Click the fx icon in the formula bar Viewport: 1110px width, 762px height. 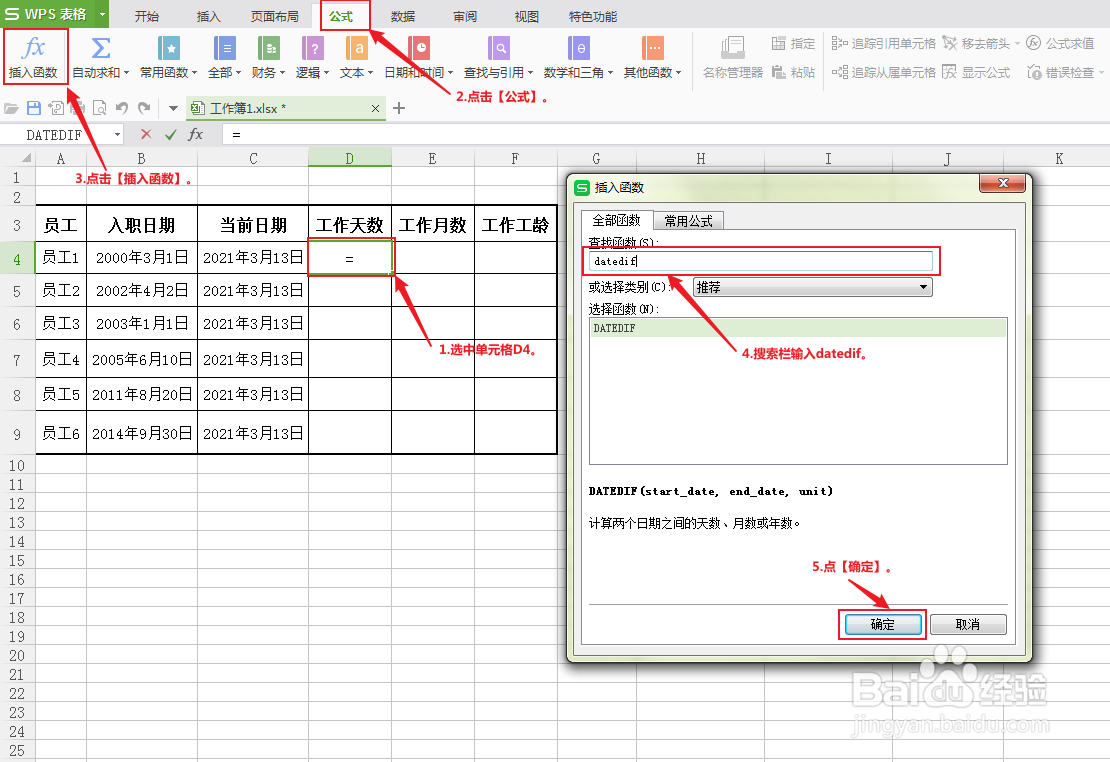click(195, 134)
